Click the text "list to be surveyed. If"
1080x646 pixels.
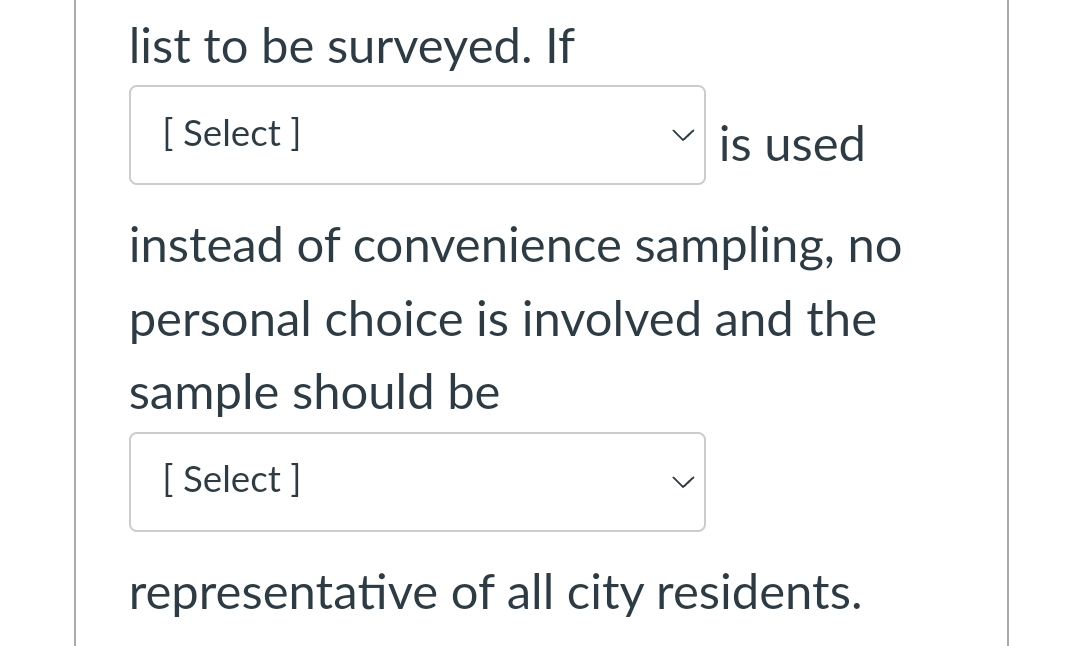pyautogui.click(x=351, y=47)
